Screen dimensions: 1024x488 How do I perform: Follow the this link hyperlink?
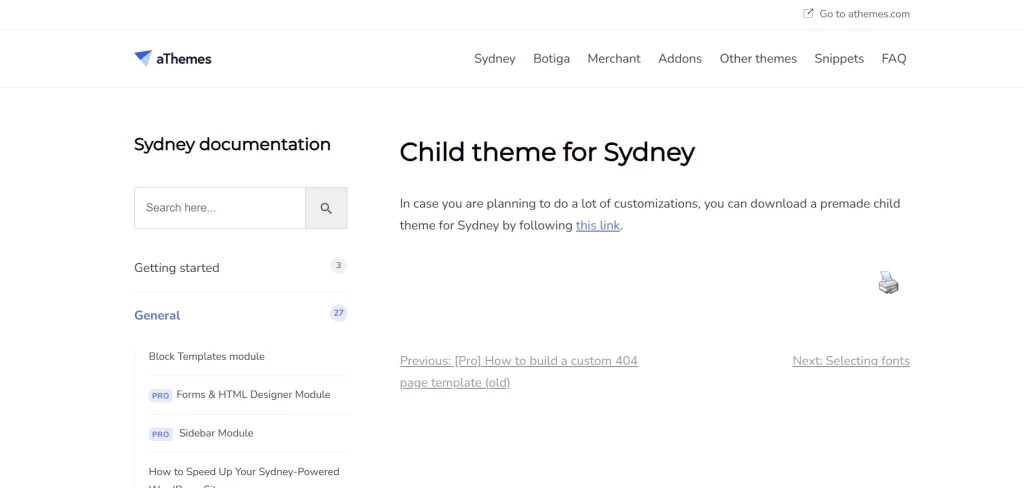pos(598,226)
